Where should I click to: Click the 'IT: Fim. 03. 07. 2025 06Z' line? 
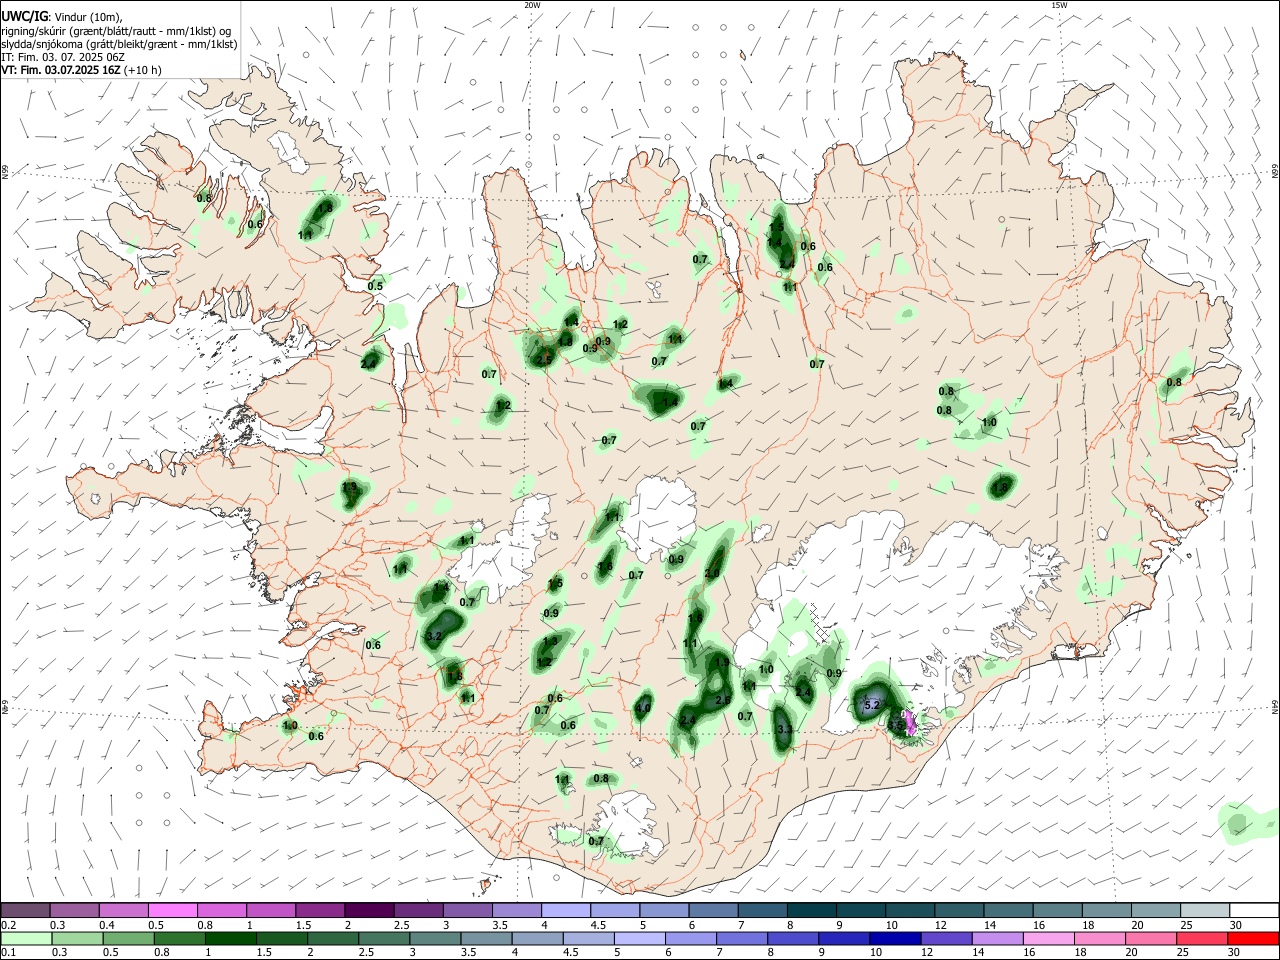click(63, 57)
